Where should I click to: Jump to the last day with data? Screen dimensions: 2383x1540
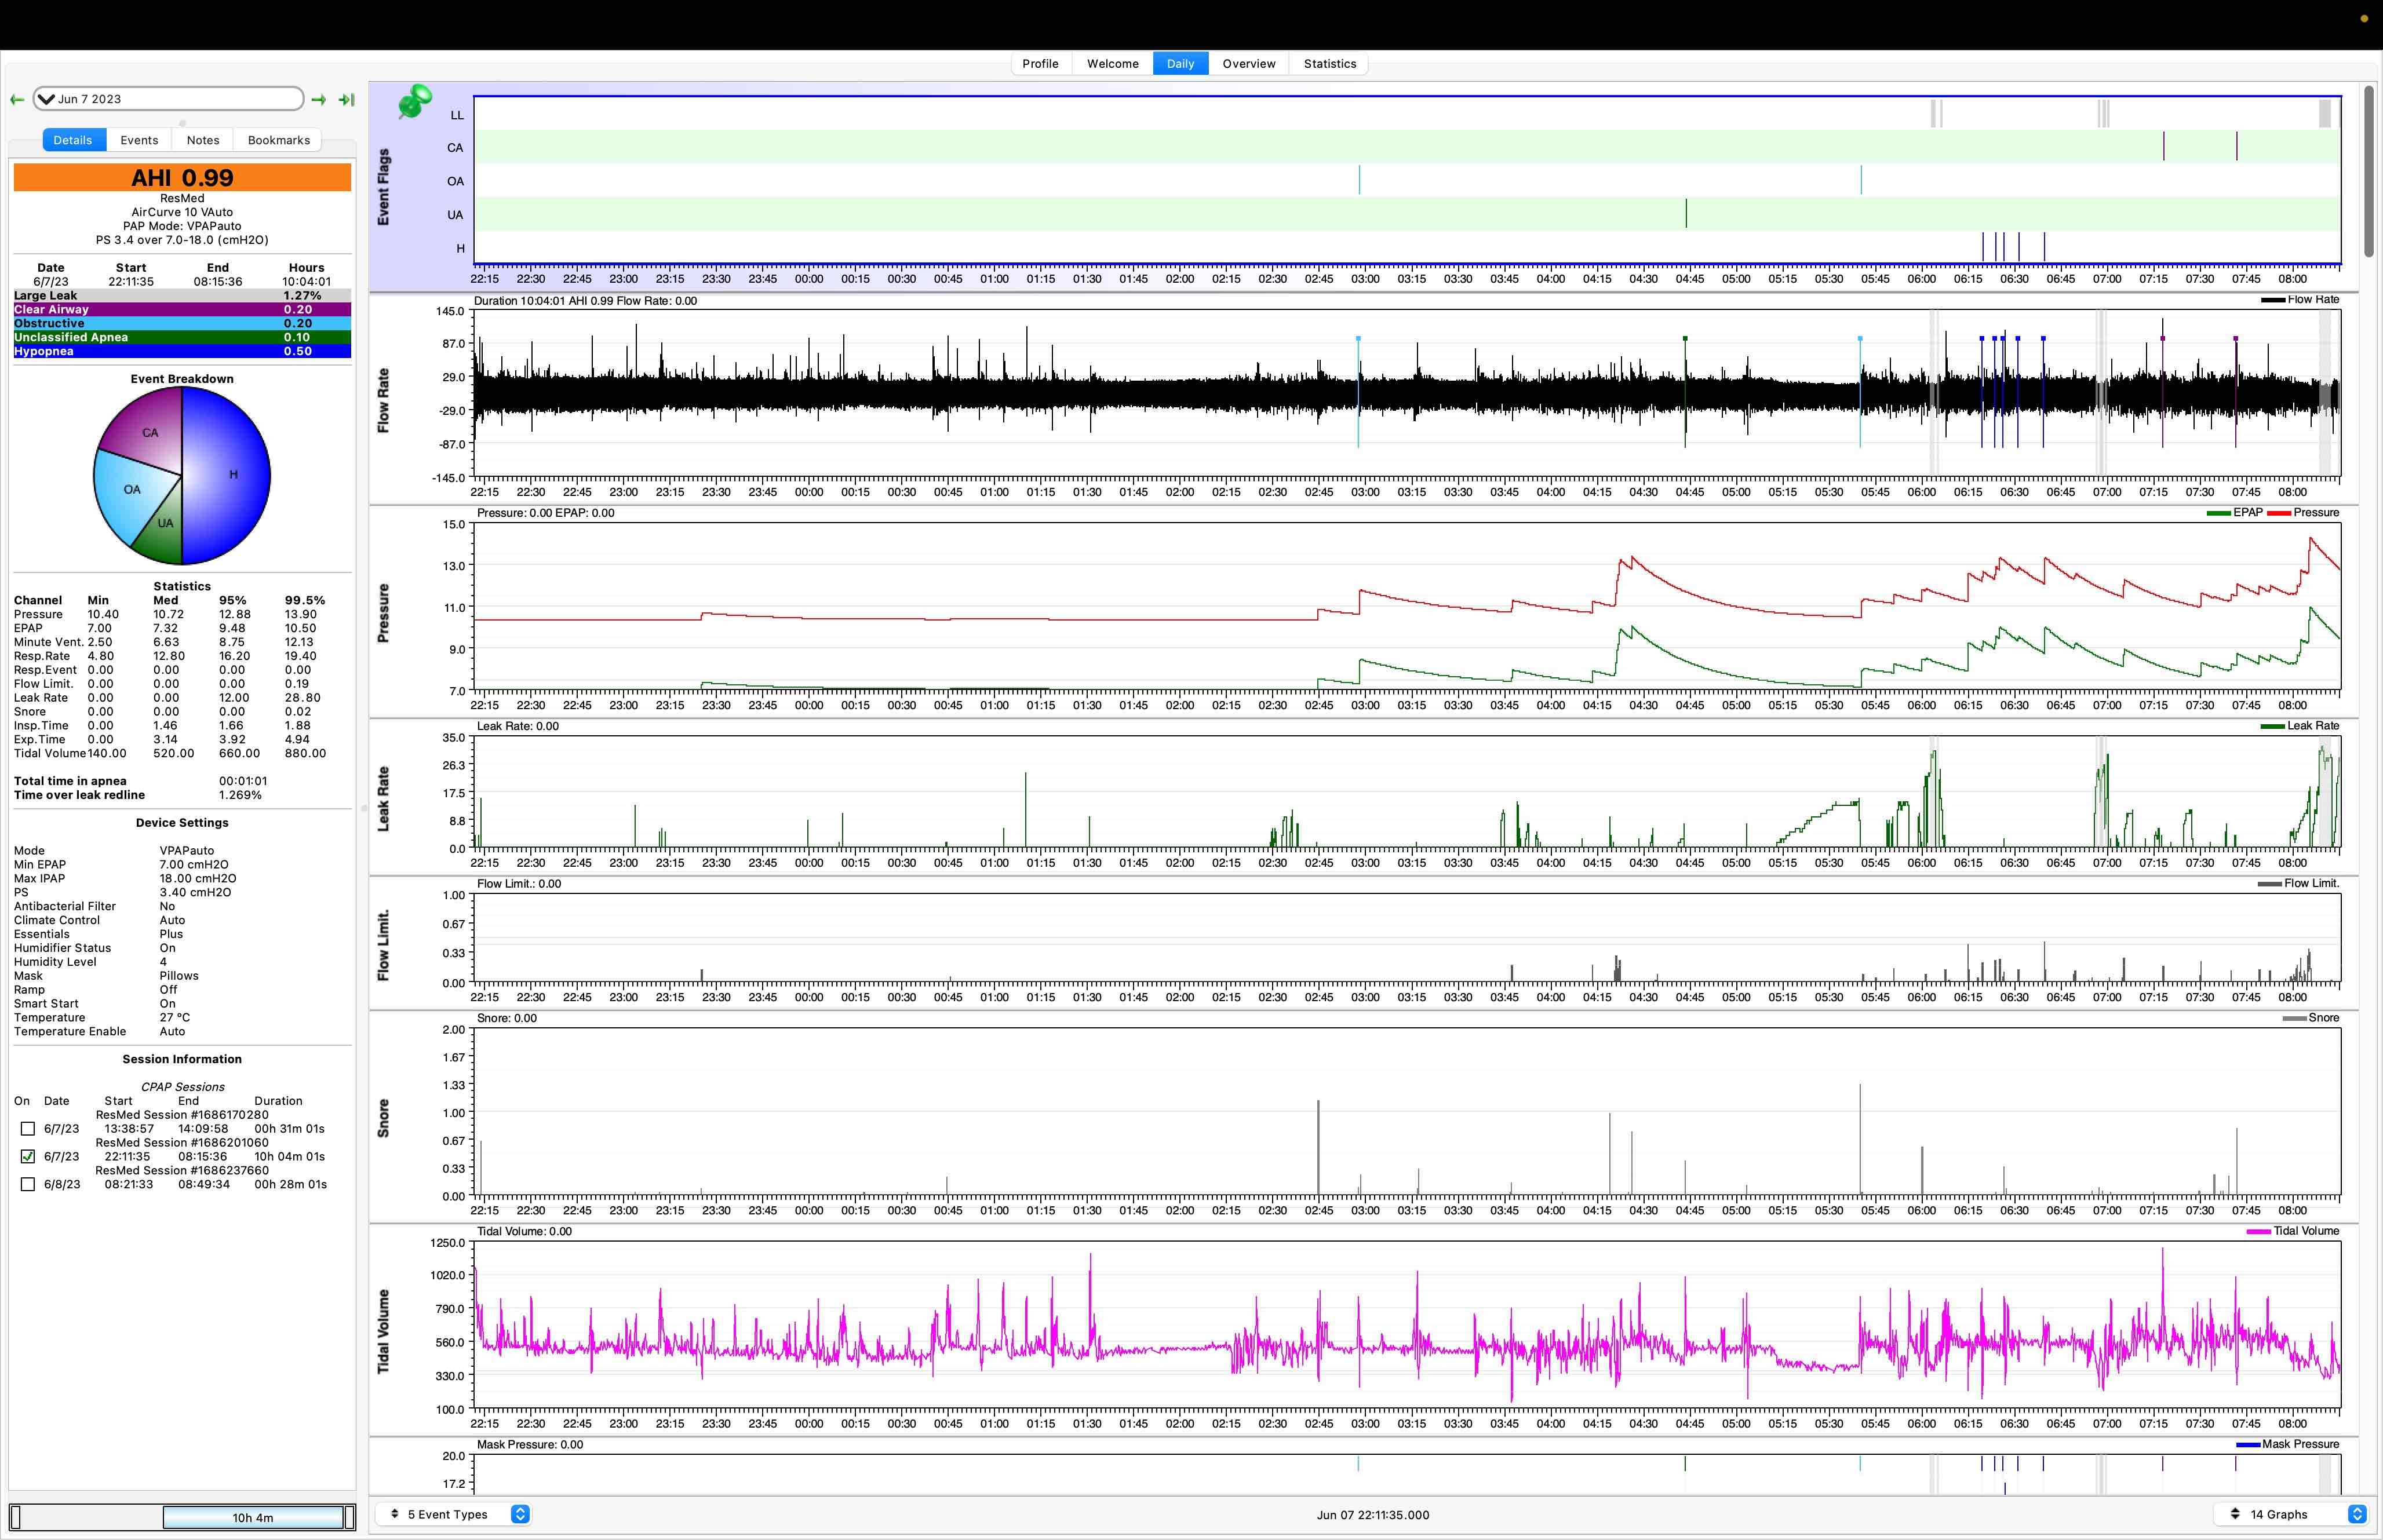346,99
